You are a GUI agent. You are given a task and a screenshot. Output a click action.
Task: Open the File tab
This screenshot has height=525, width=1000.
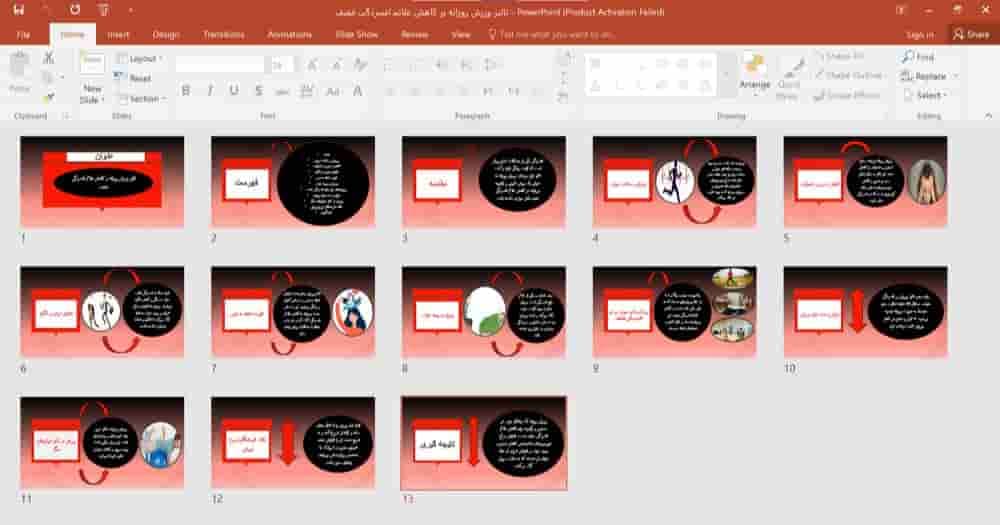24,34
